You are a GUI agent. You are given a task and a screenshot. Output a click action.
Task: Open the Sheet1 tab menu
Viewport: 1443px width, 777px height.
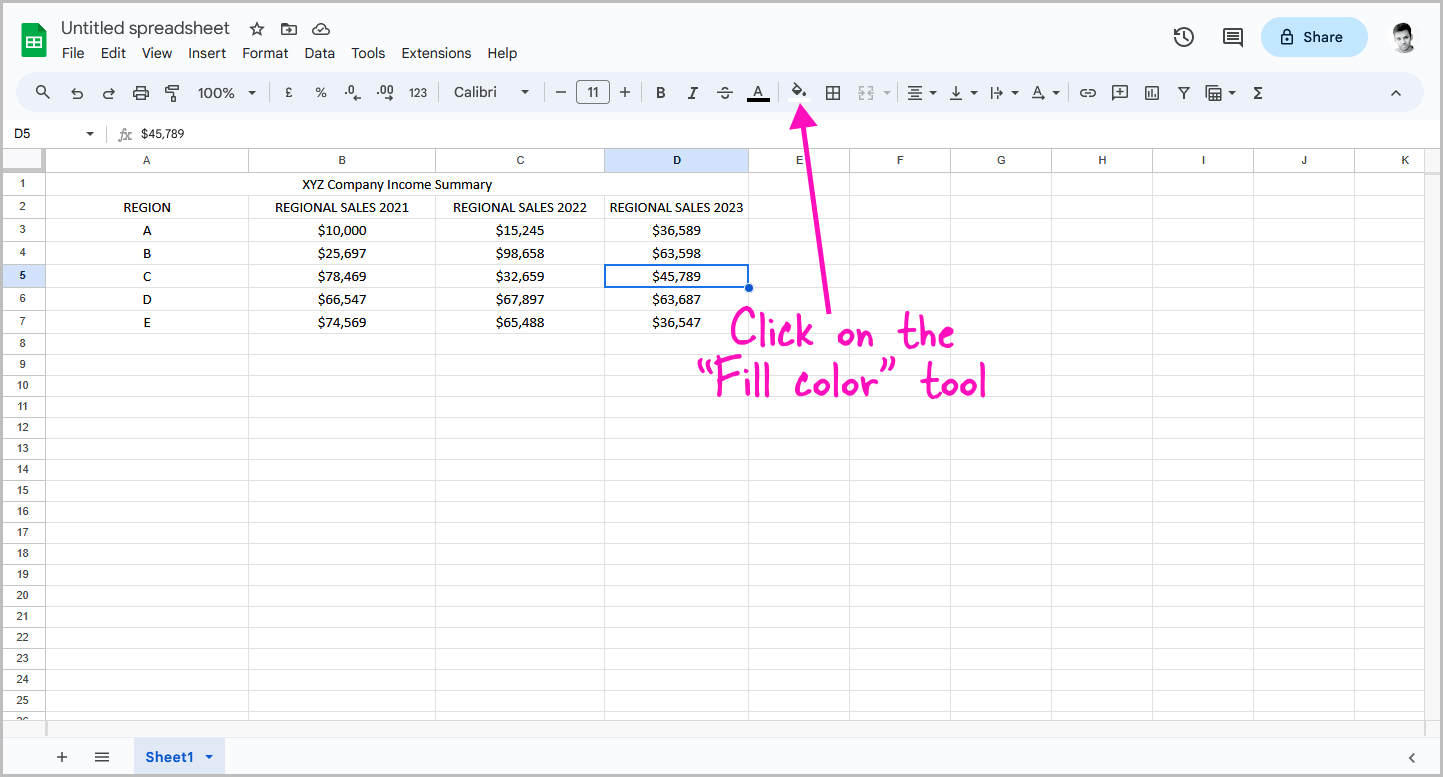pos(209,757)
